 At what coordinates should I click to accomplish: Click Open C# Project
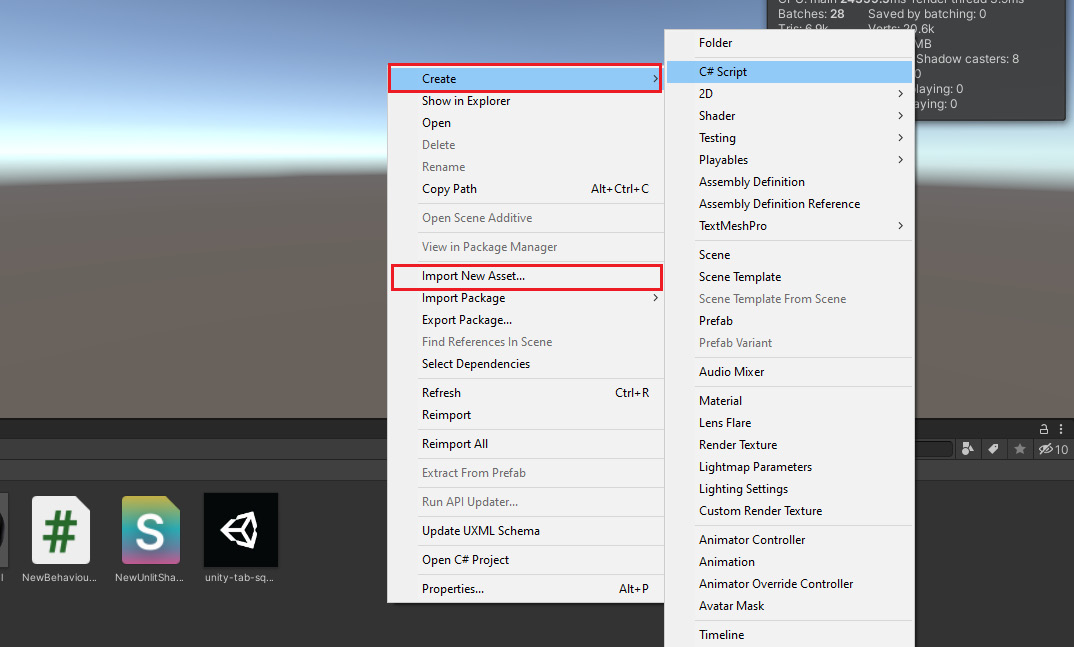[525, 559]
